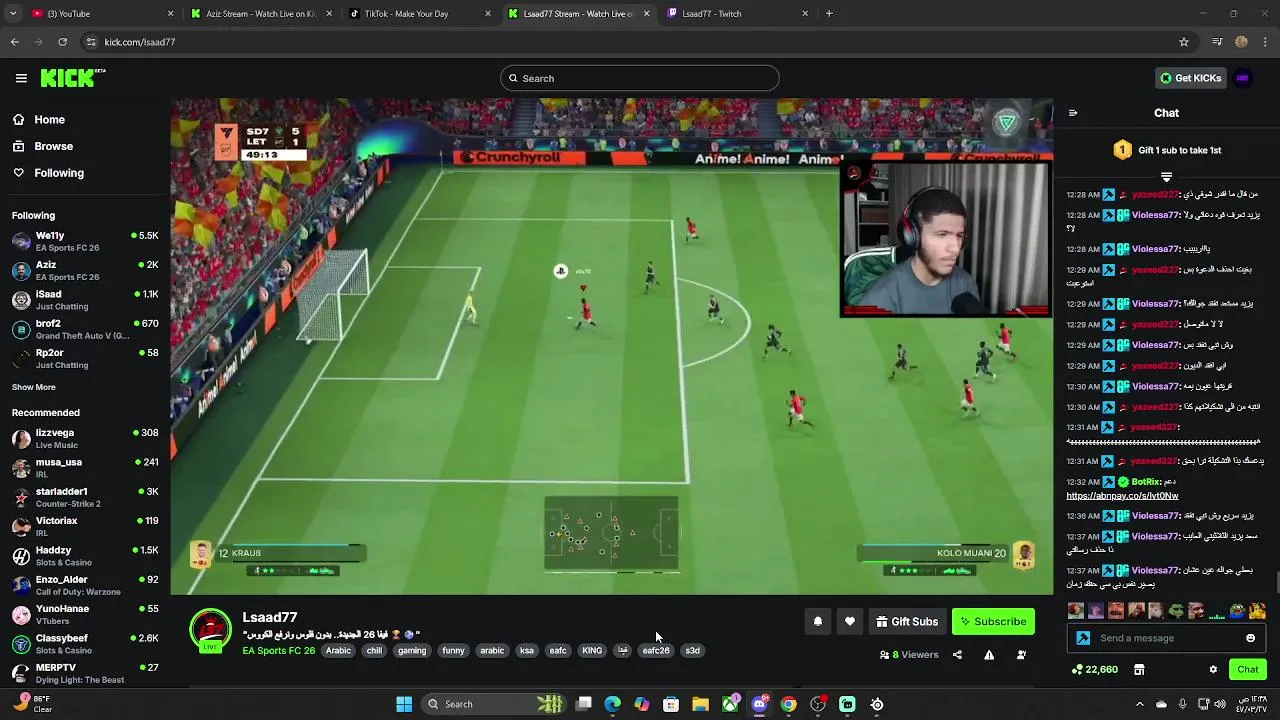Reload the page in browser
The image size is (1280, 720).
click(62, 42)
